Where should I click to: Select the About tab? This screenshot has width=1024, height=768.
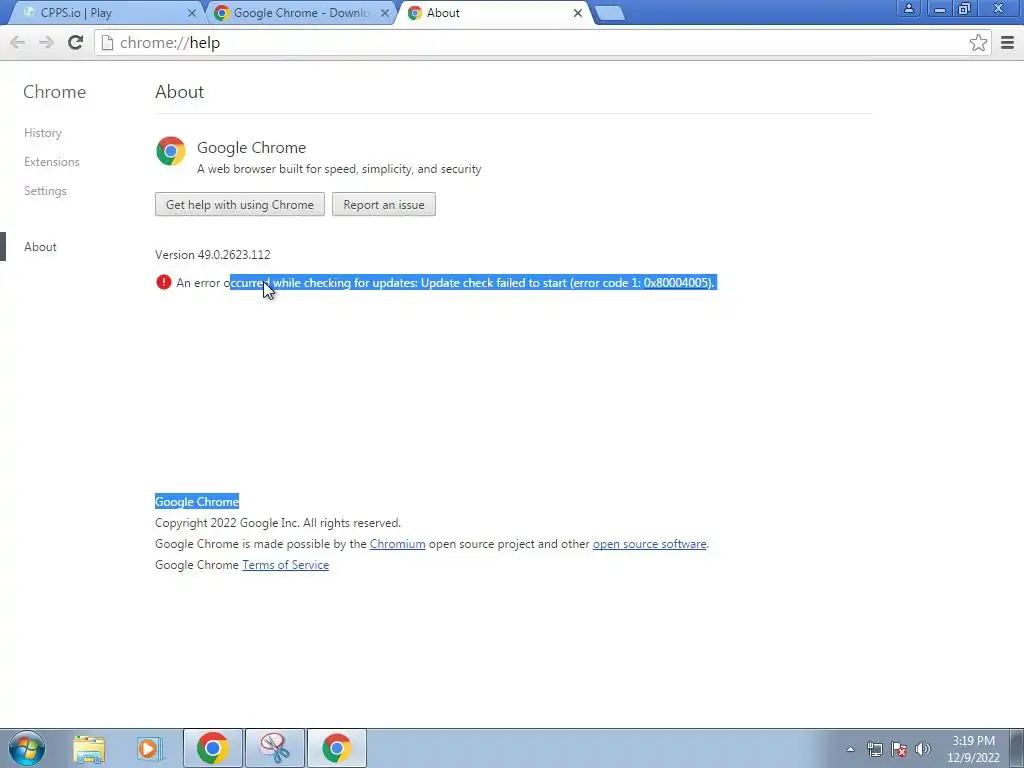[493, 13]
